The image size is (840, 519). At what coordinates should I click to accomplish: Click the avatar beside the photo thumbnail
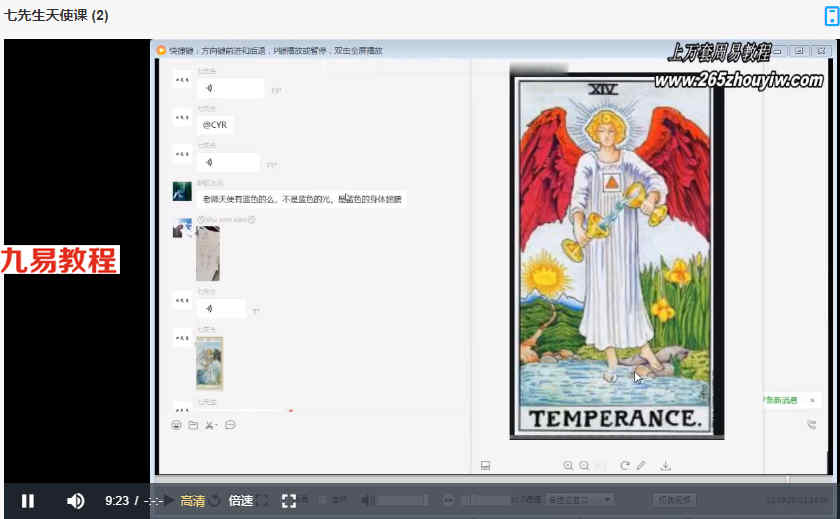(x=182, y=228)
